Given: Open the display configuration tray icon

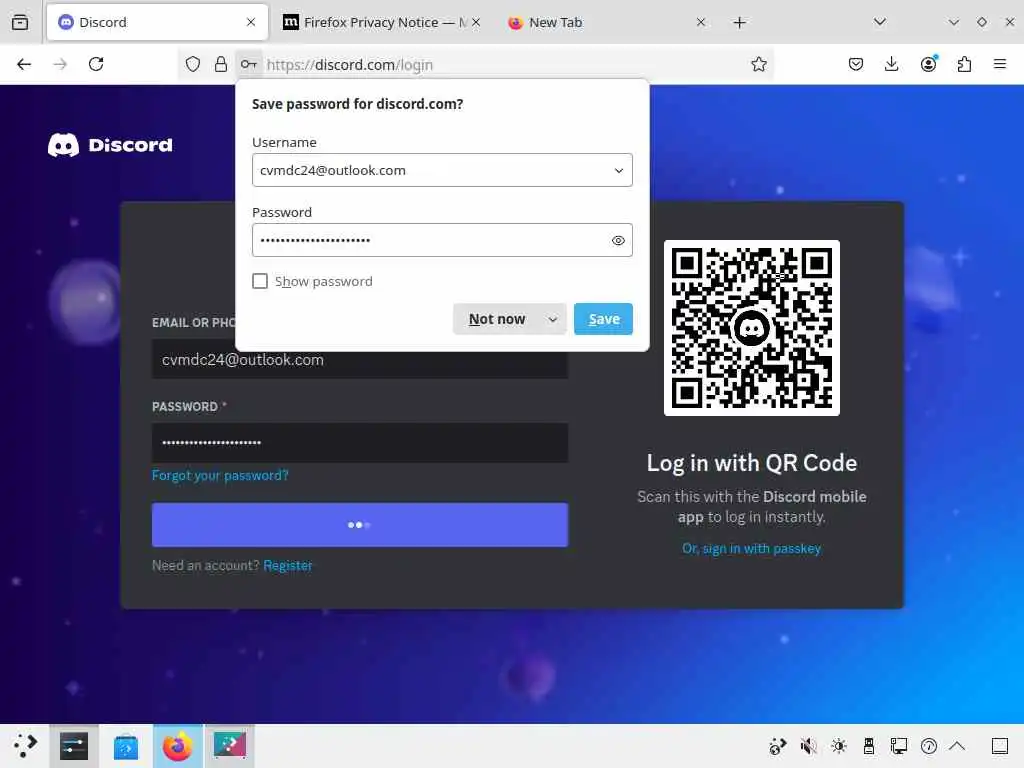Looking at the screenshot, I should 899,746.
